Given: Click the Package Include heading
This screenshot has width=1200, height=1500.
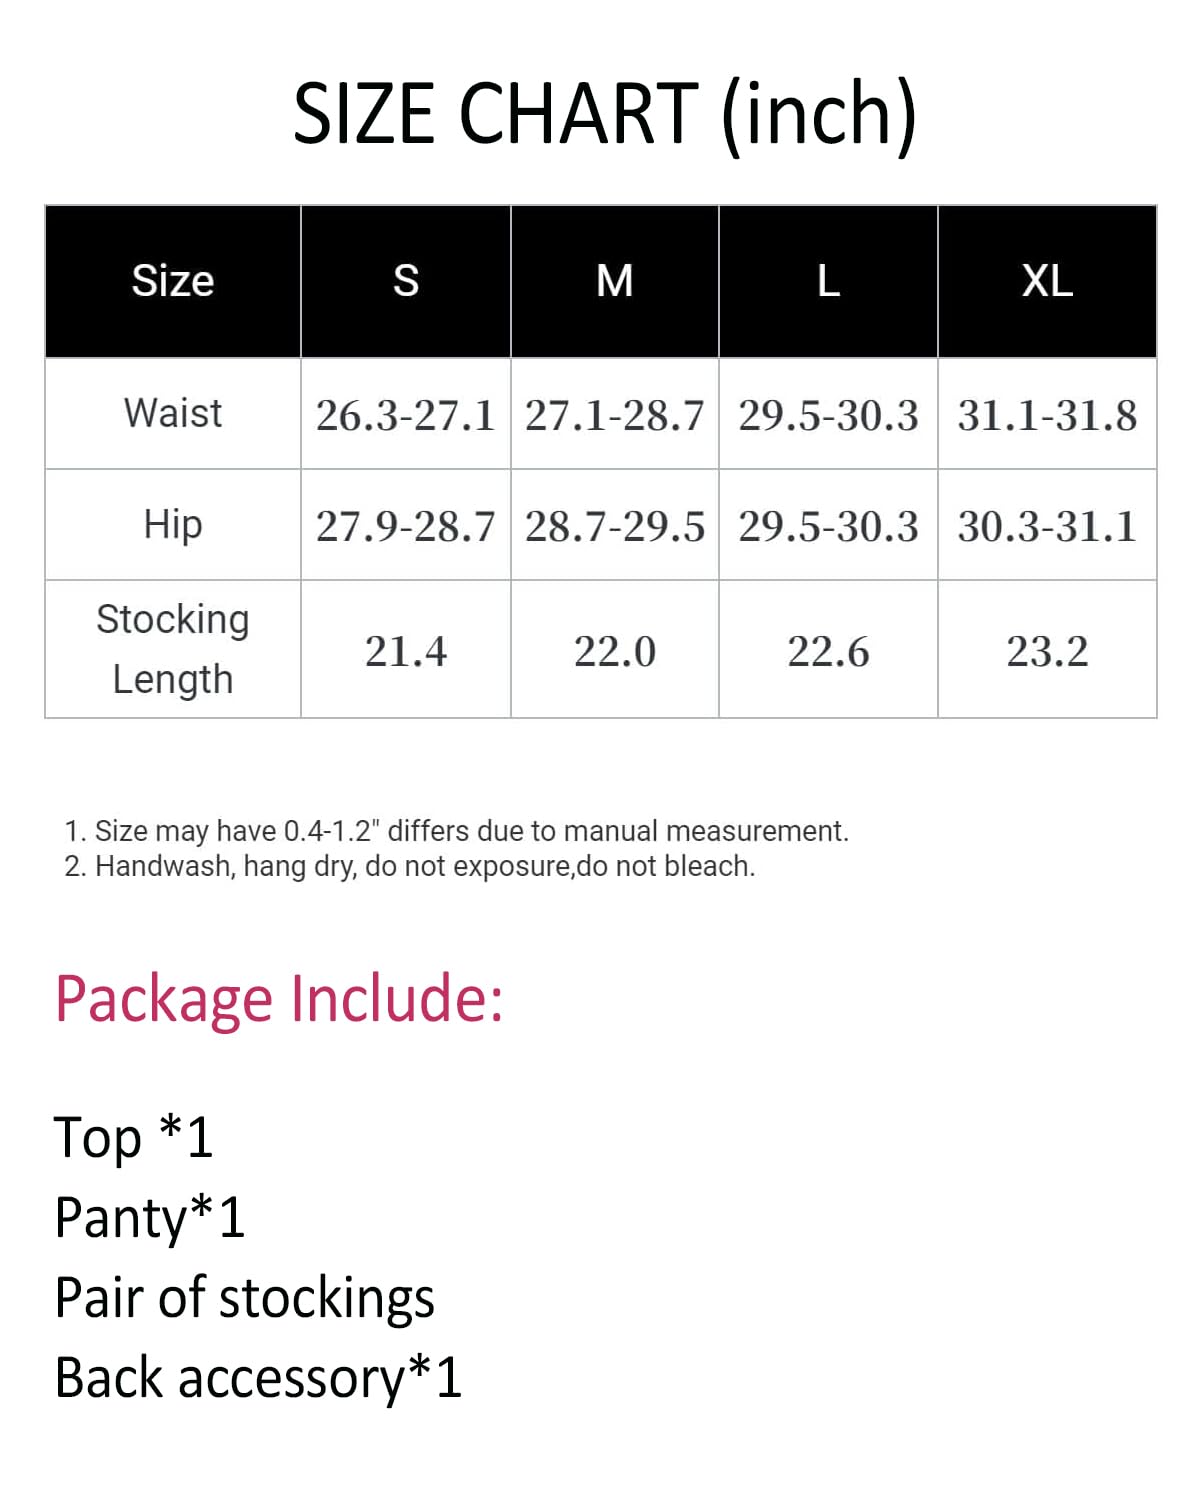Looking at the screenshot, I should click(279, 999).
